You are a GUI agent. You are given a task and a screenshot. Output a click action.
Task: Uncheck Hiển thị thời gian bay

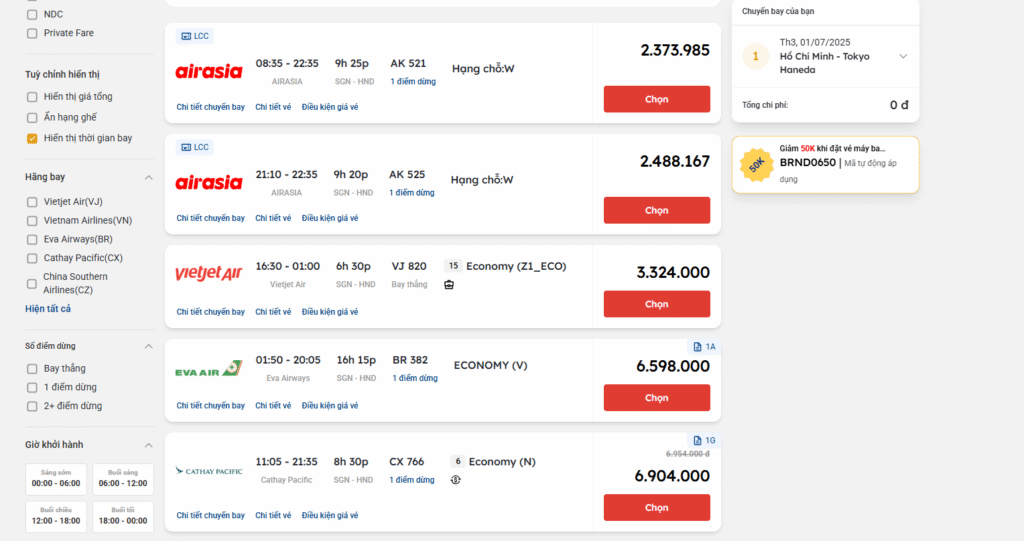point(32,139)
